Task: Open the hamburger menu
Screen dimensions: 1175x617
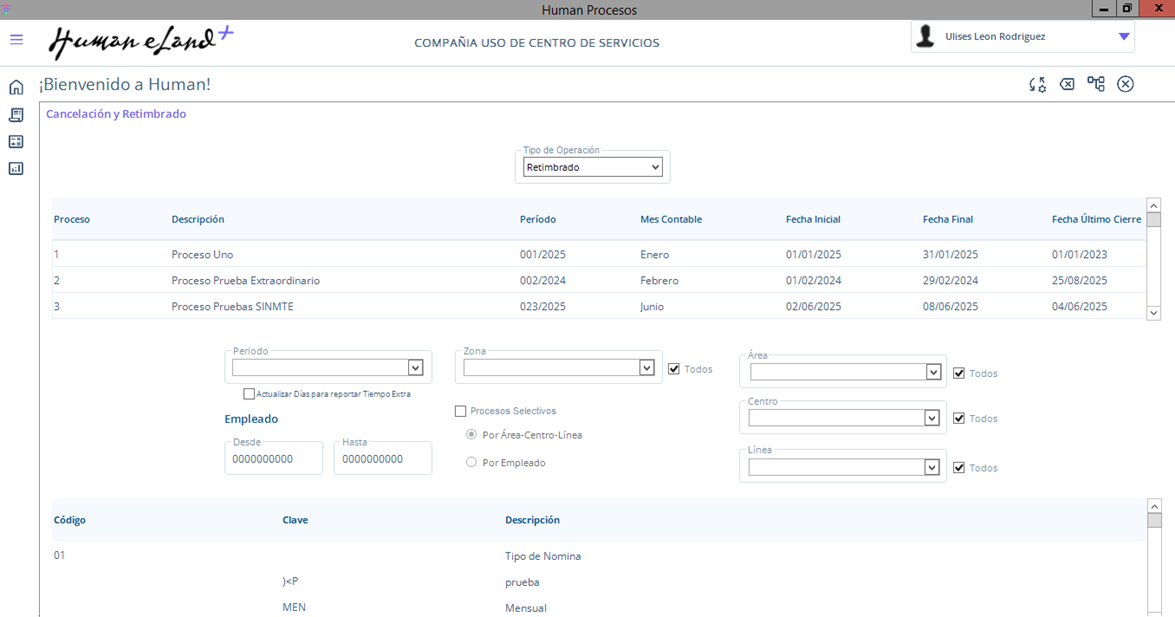Action: click(16, 40)
